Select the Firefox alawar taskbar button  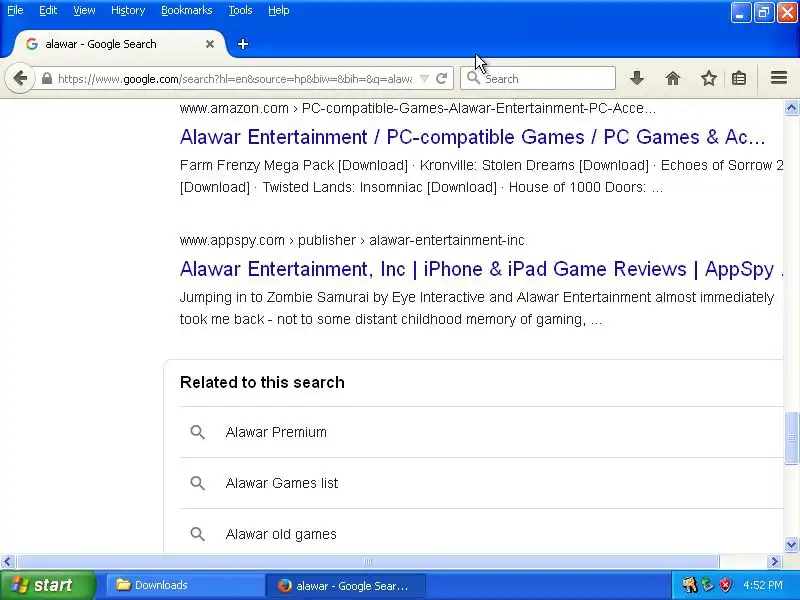coord(345,586)
